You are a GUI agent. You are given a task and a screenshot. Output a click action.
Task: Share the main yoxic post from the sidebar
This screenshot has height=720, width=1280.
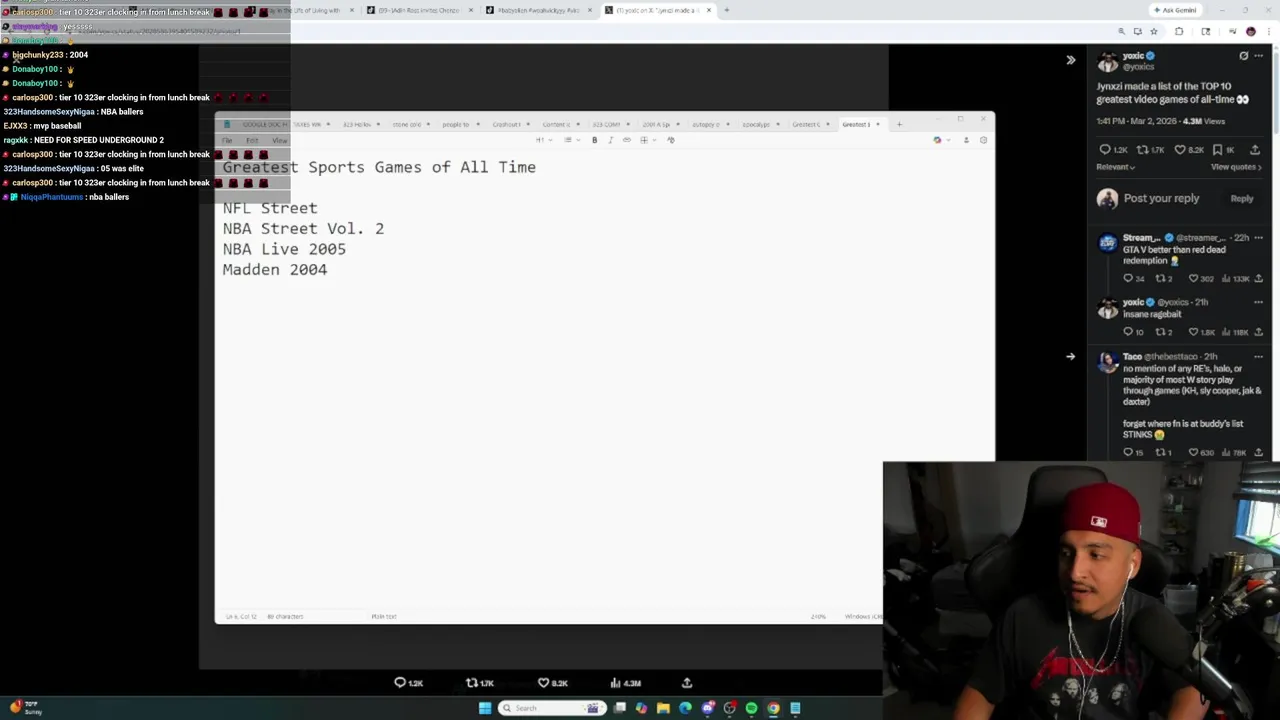(x=1255, y=150)
